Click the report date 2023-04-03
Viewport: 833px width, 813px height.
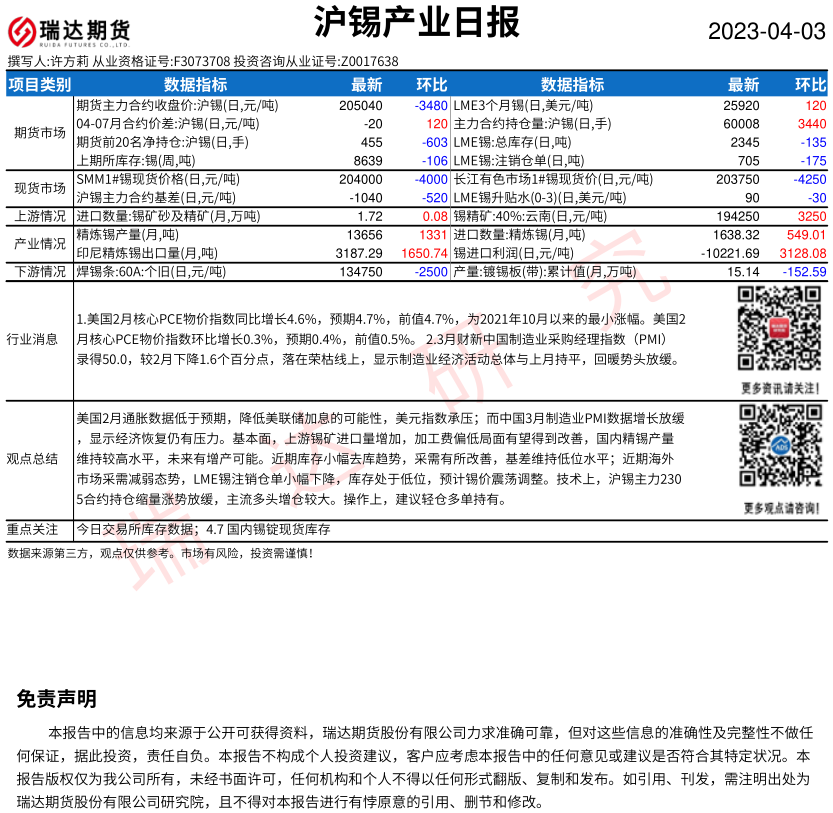pos(767,32)
